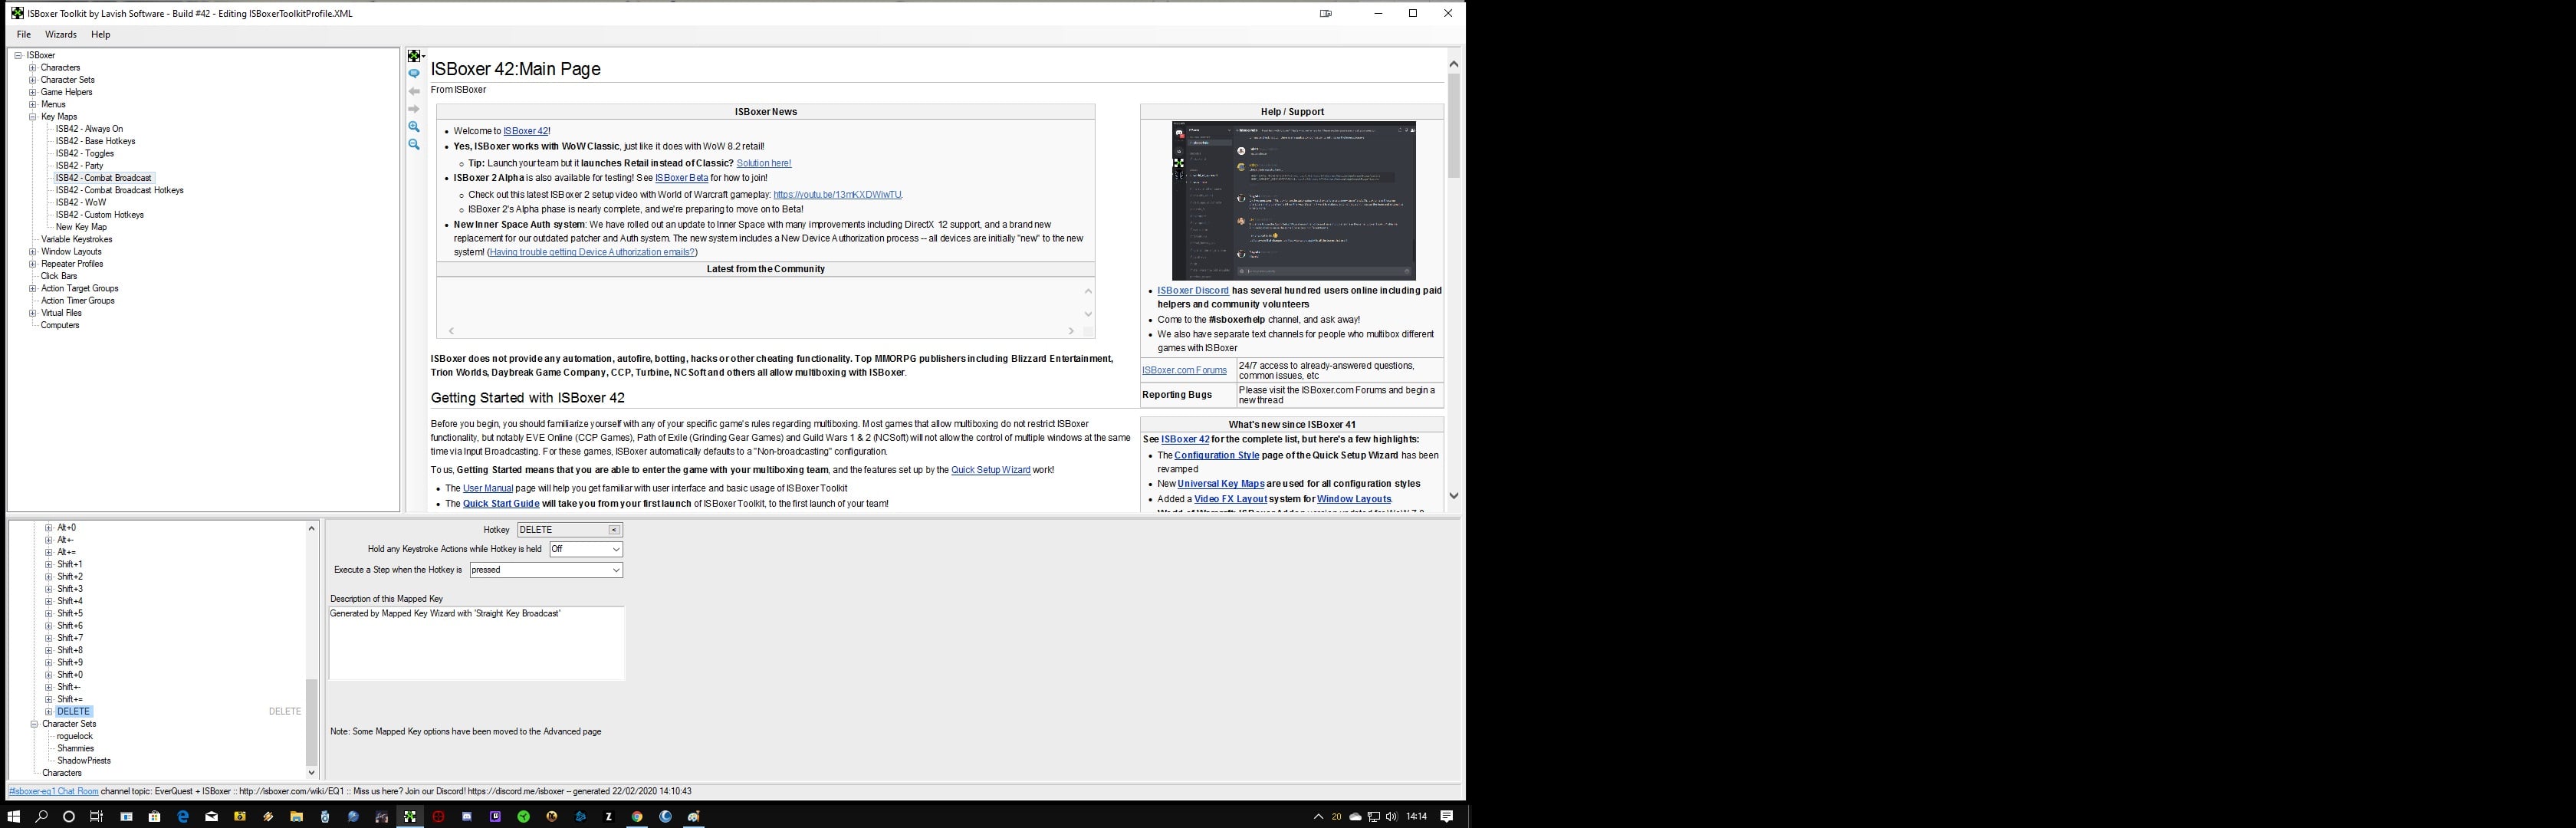Viewport: 2576px width, 828px height.
Task: Open the Mail app on the taskbar
Action: [211, 817]
